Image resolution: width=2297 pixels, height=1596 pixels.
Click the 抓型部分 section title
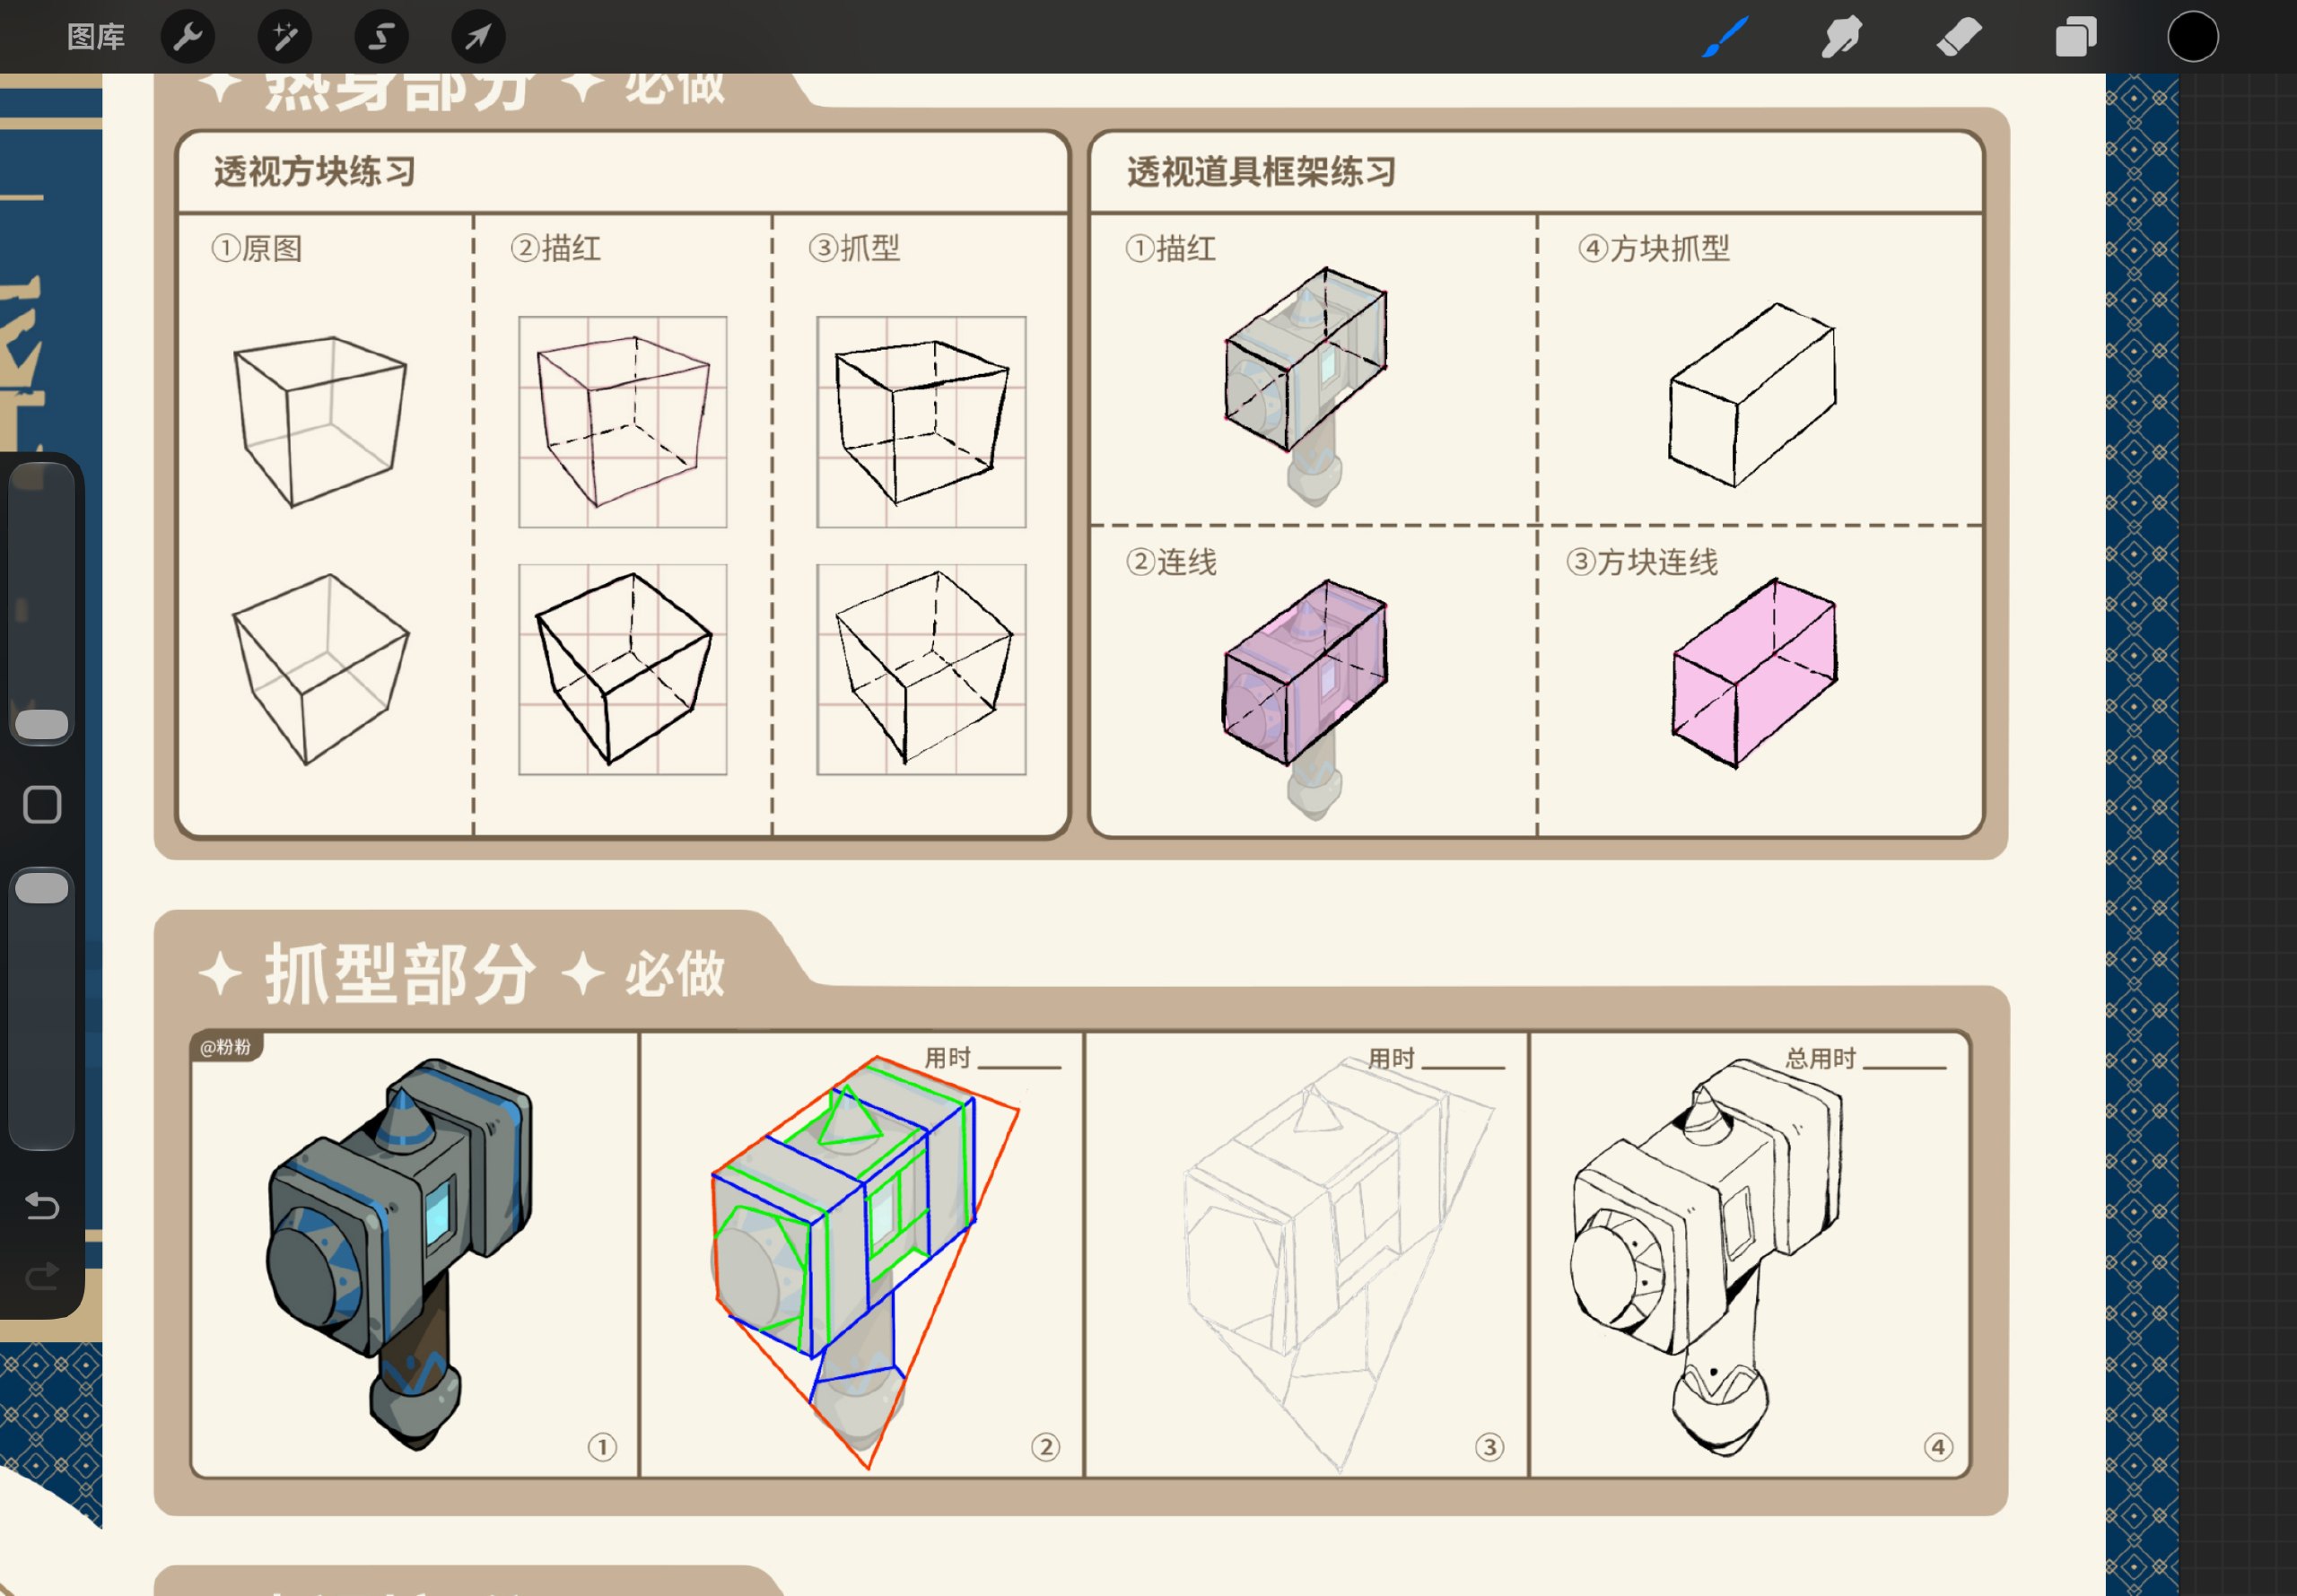coord(400,973)
